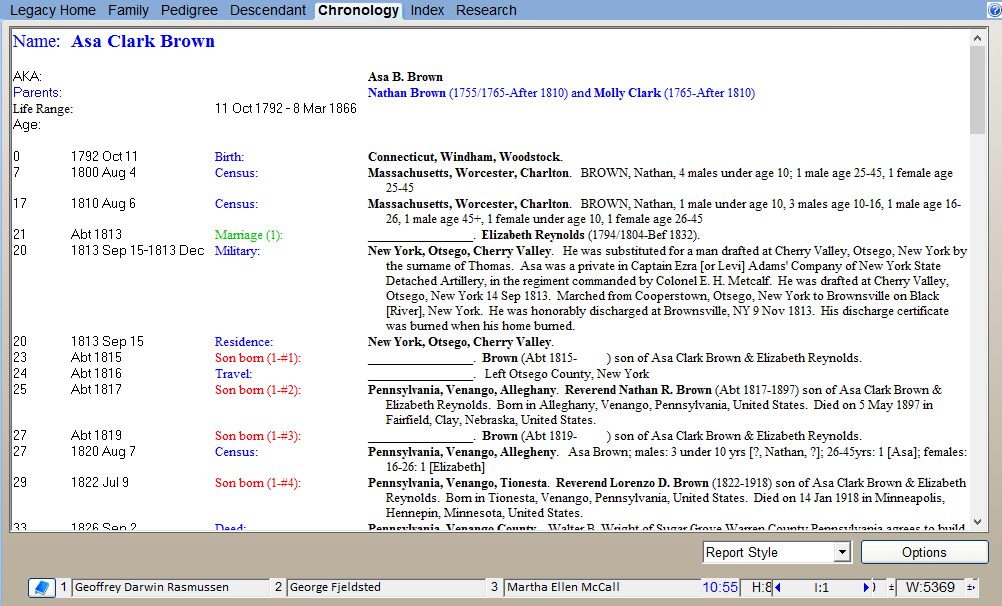The image size is (1002, 606).
Task: Click the scrollbar down arrow
Action: tap(977, 522)
